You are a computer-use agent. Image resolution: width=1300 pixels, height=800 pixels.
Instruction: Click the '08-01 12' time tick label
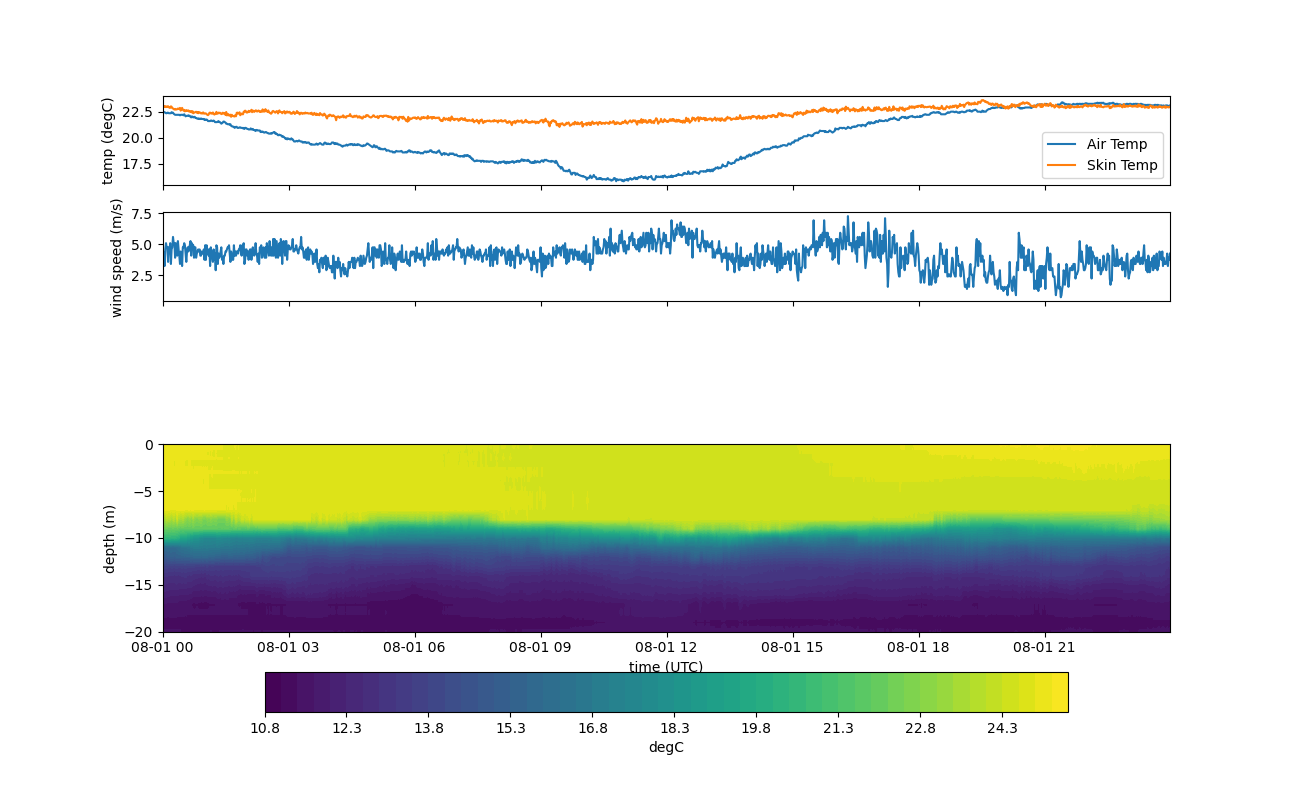pos(666,647)
